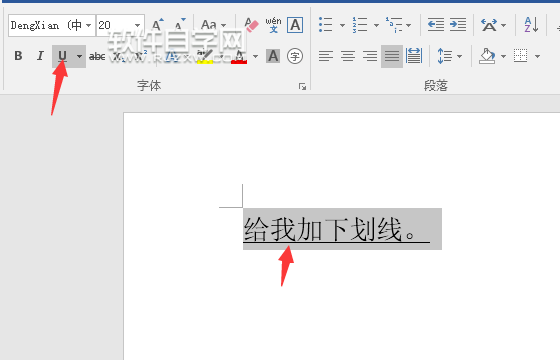Apply multilevel list
The width and height of the screenshot is (560, 360).
394,25
